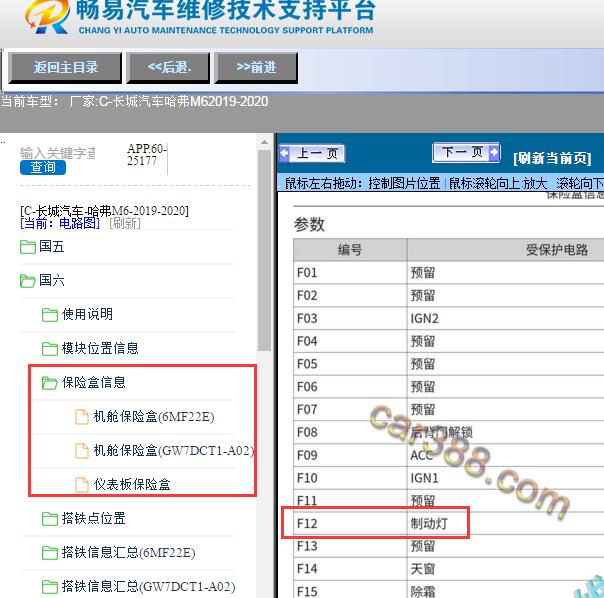
Task: Click the F05 fuse number cell
Action: (350, 364)
